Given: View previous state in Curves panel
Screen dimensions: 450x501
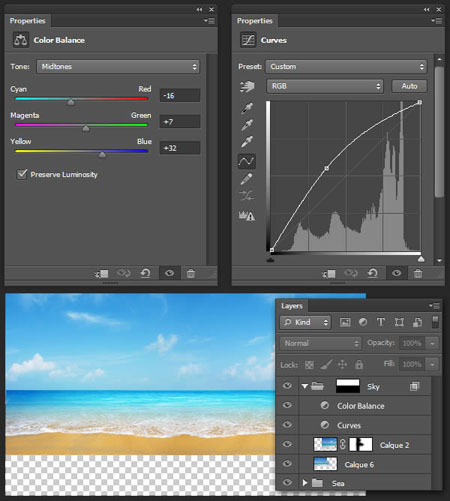Looking at the screenshot, I should 351,273.
